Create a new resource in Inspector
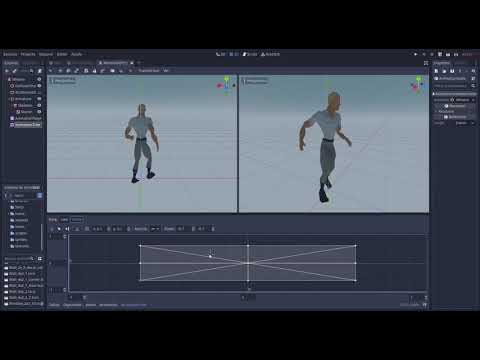This screenshot has width=480, height=360. pos(436,71)
